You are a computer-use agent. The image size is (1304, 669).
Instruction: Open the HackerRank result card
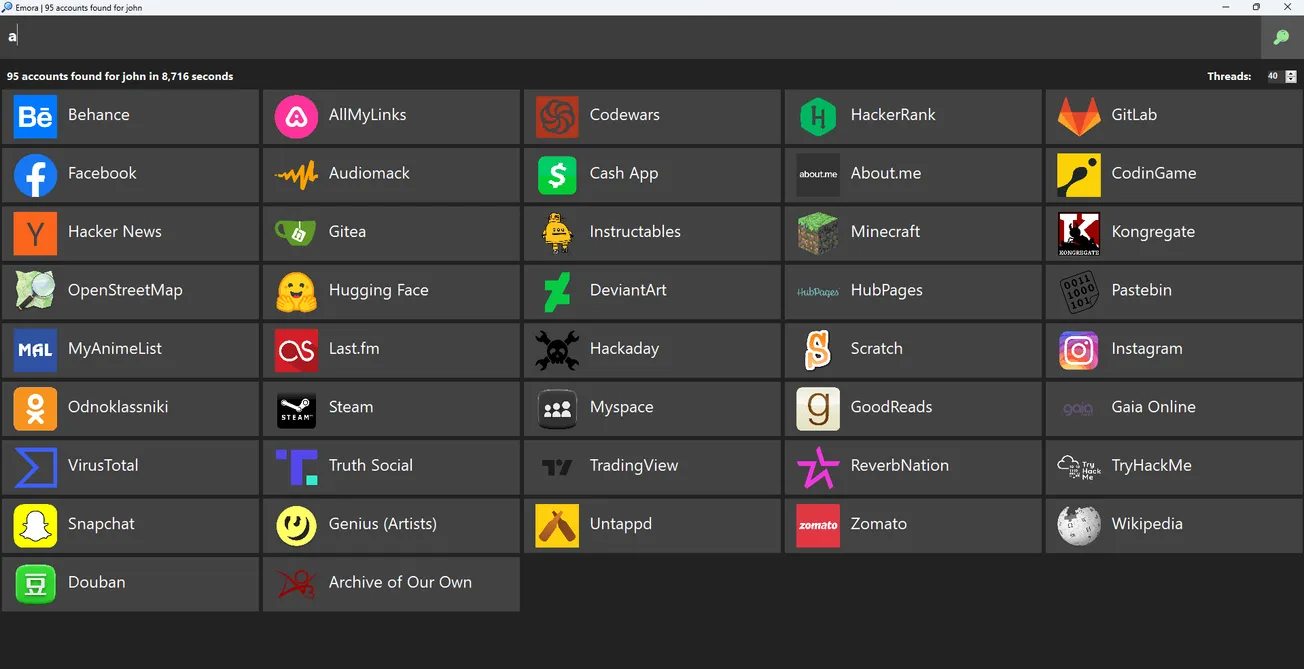pyautogui.click(x=912, y=116)
